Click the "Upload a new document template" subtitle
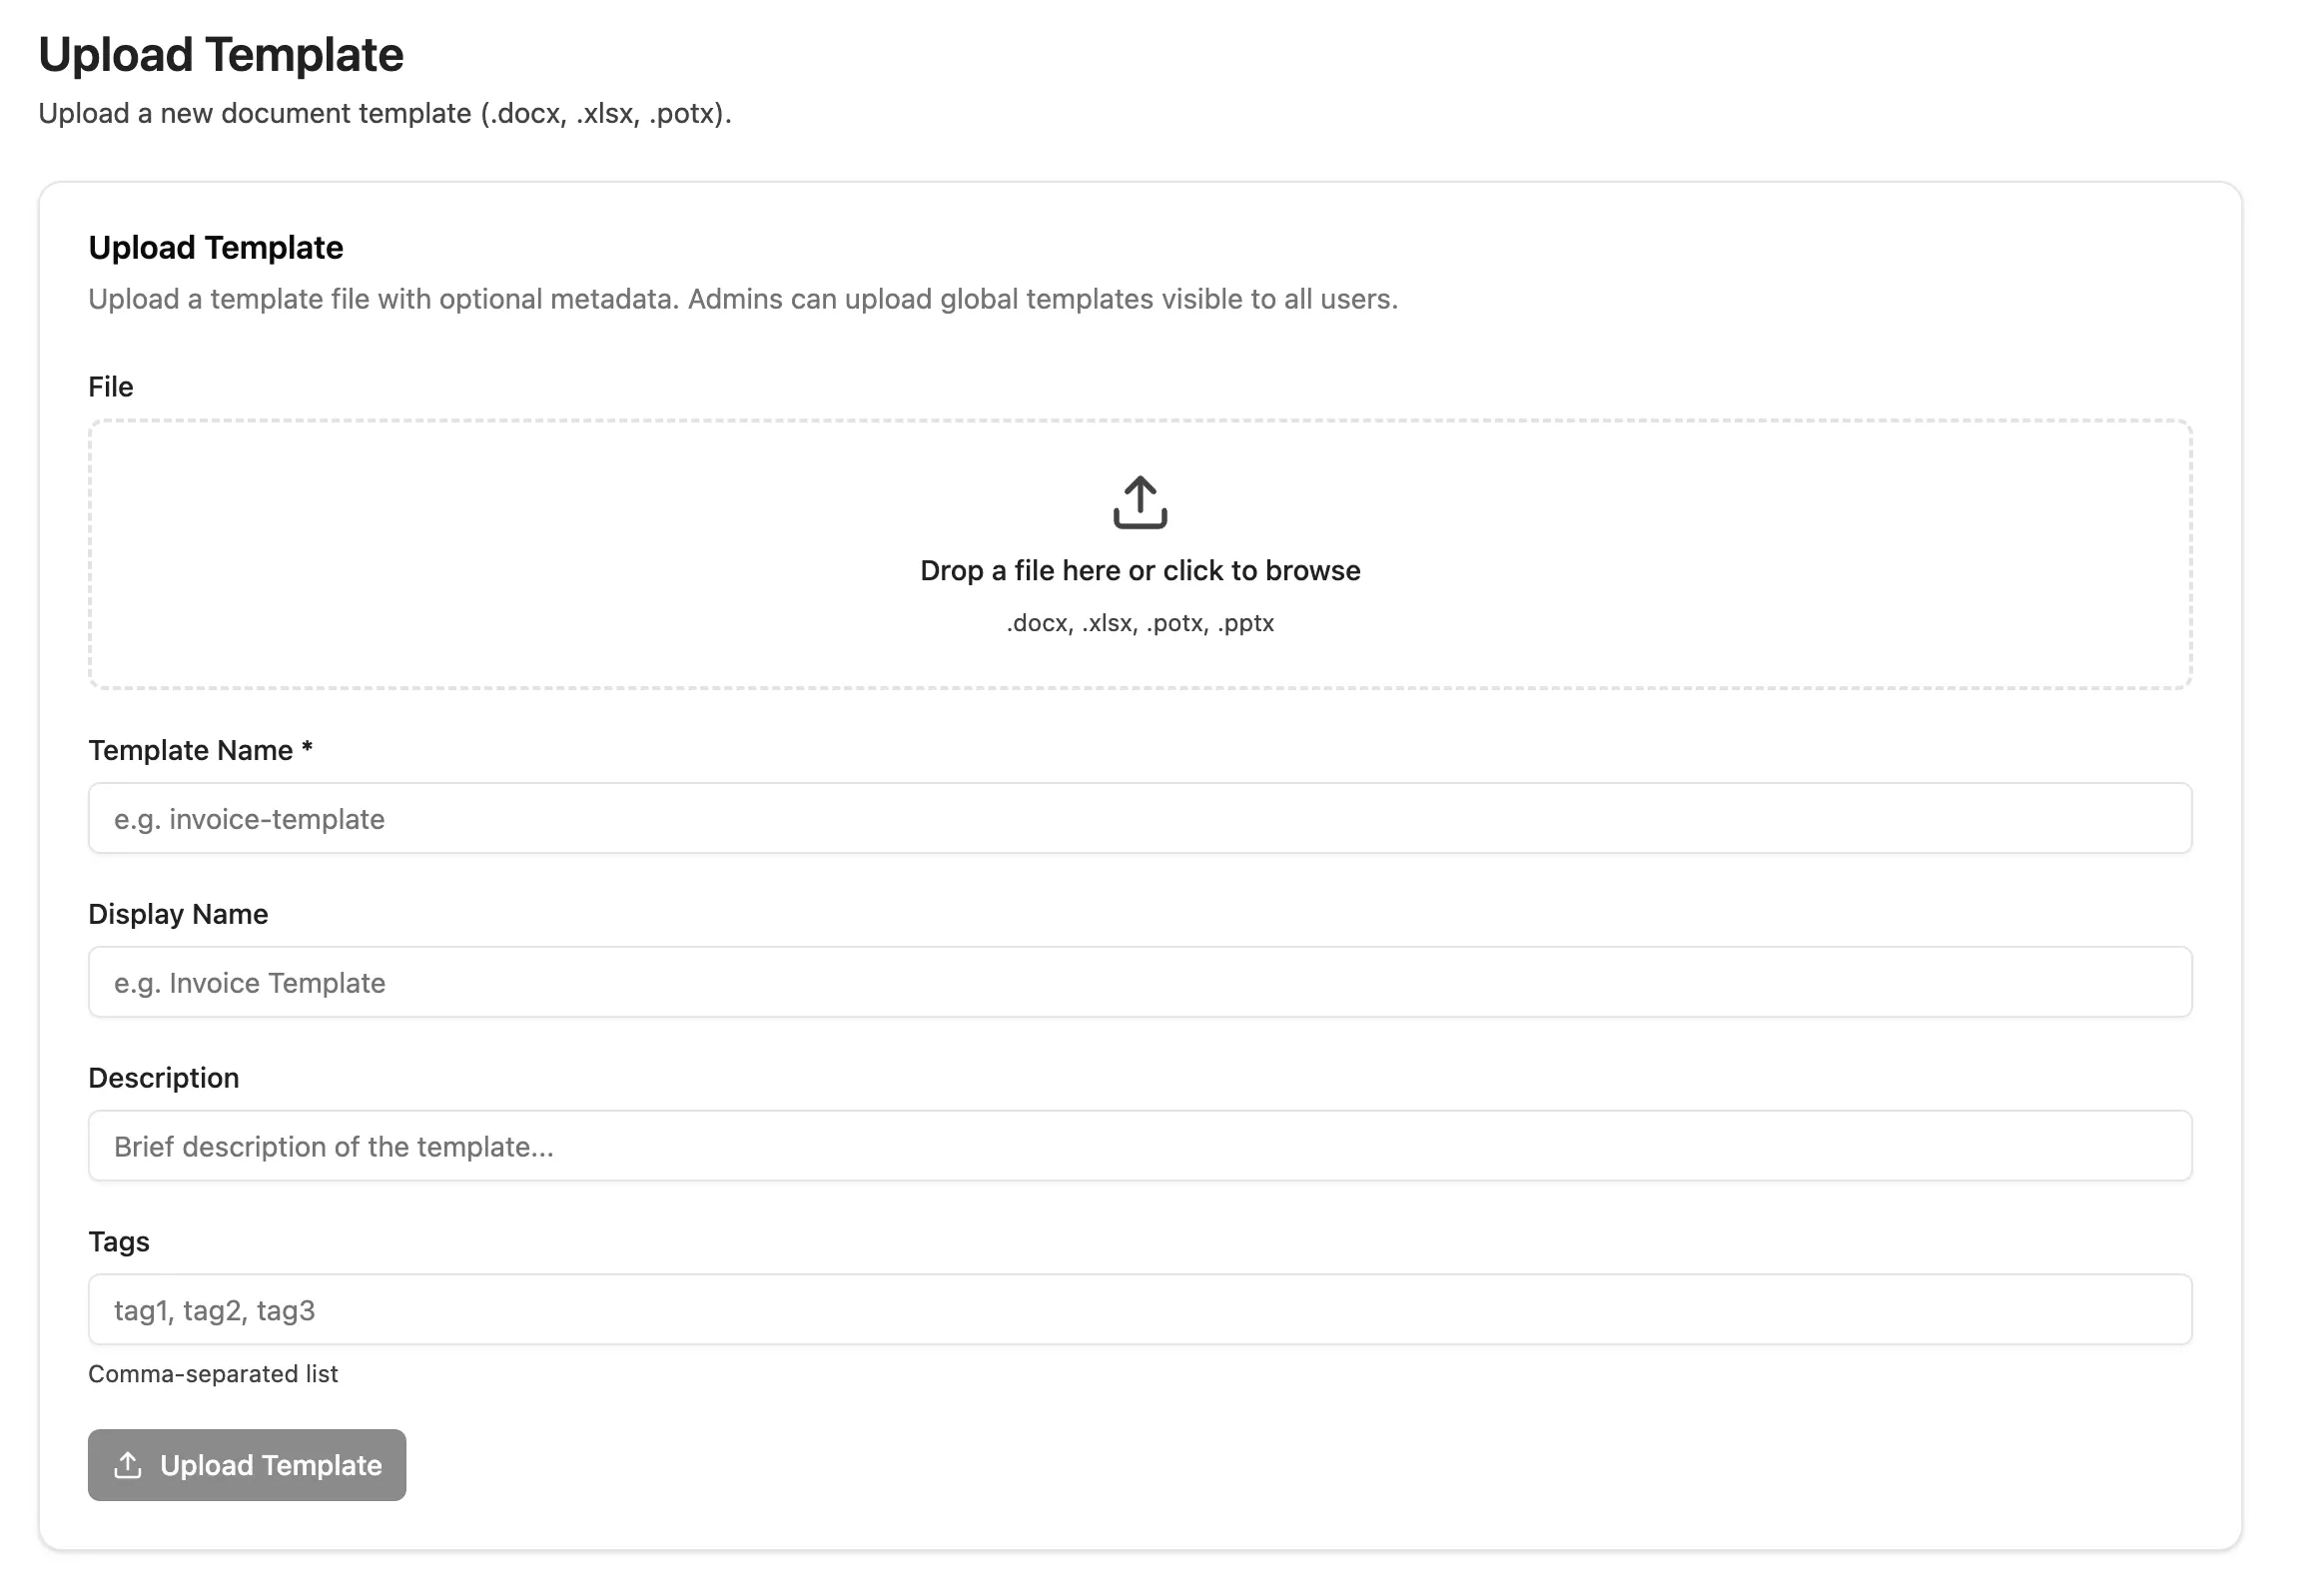The image size is (2321, 1596). coord(385,113)
